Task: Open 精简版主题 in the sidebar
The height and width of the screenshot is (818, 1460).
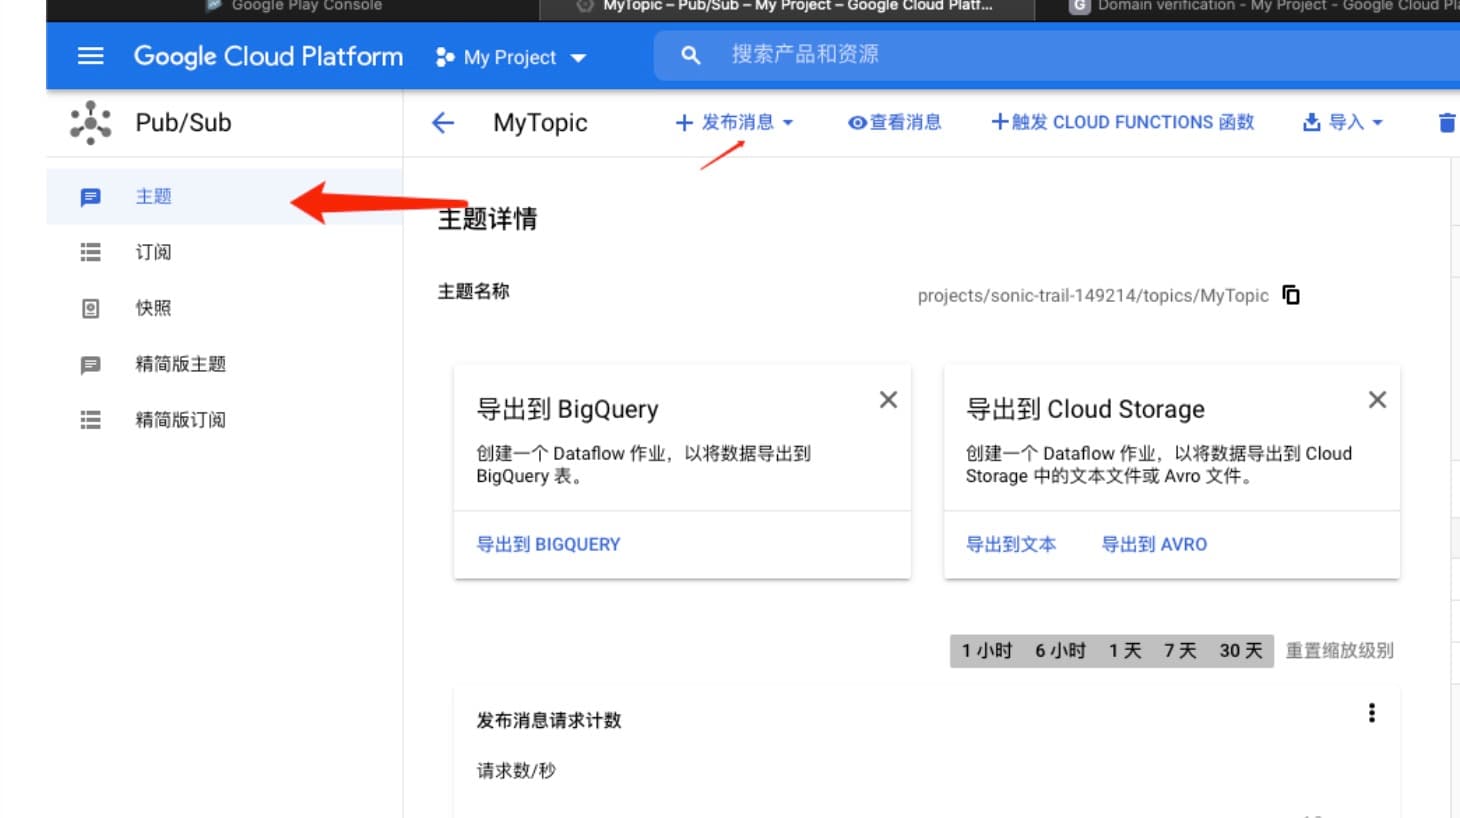Action: coord(225,364)
